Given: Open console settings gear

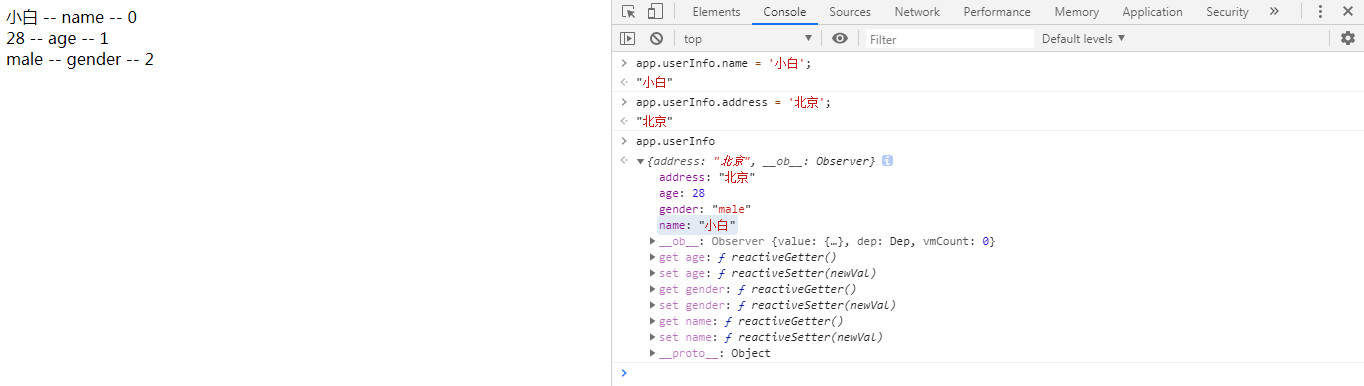Looking at the screenshot, I should coord(1347,38).
